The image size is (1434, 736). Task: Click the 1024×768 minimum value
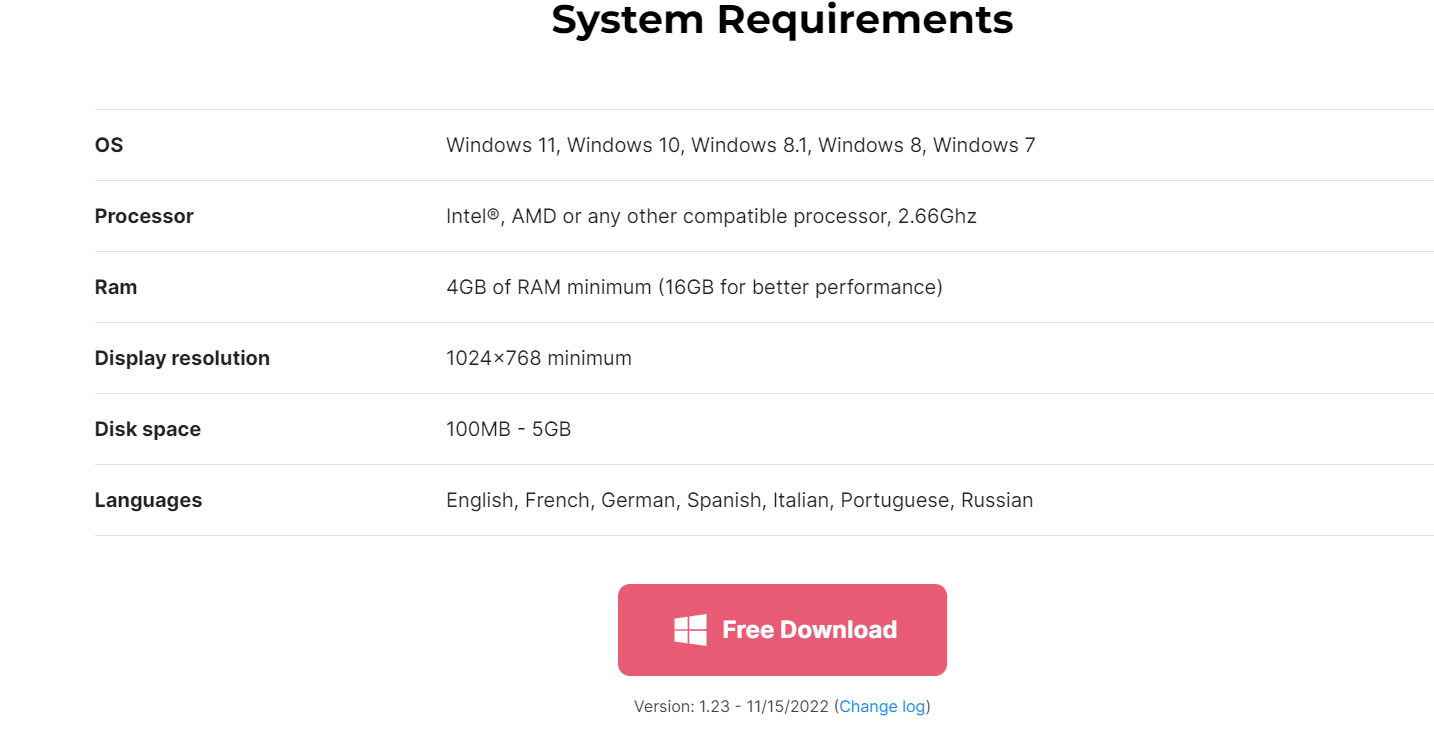pos(539,358)
